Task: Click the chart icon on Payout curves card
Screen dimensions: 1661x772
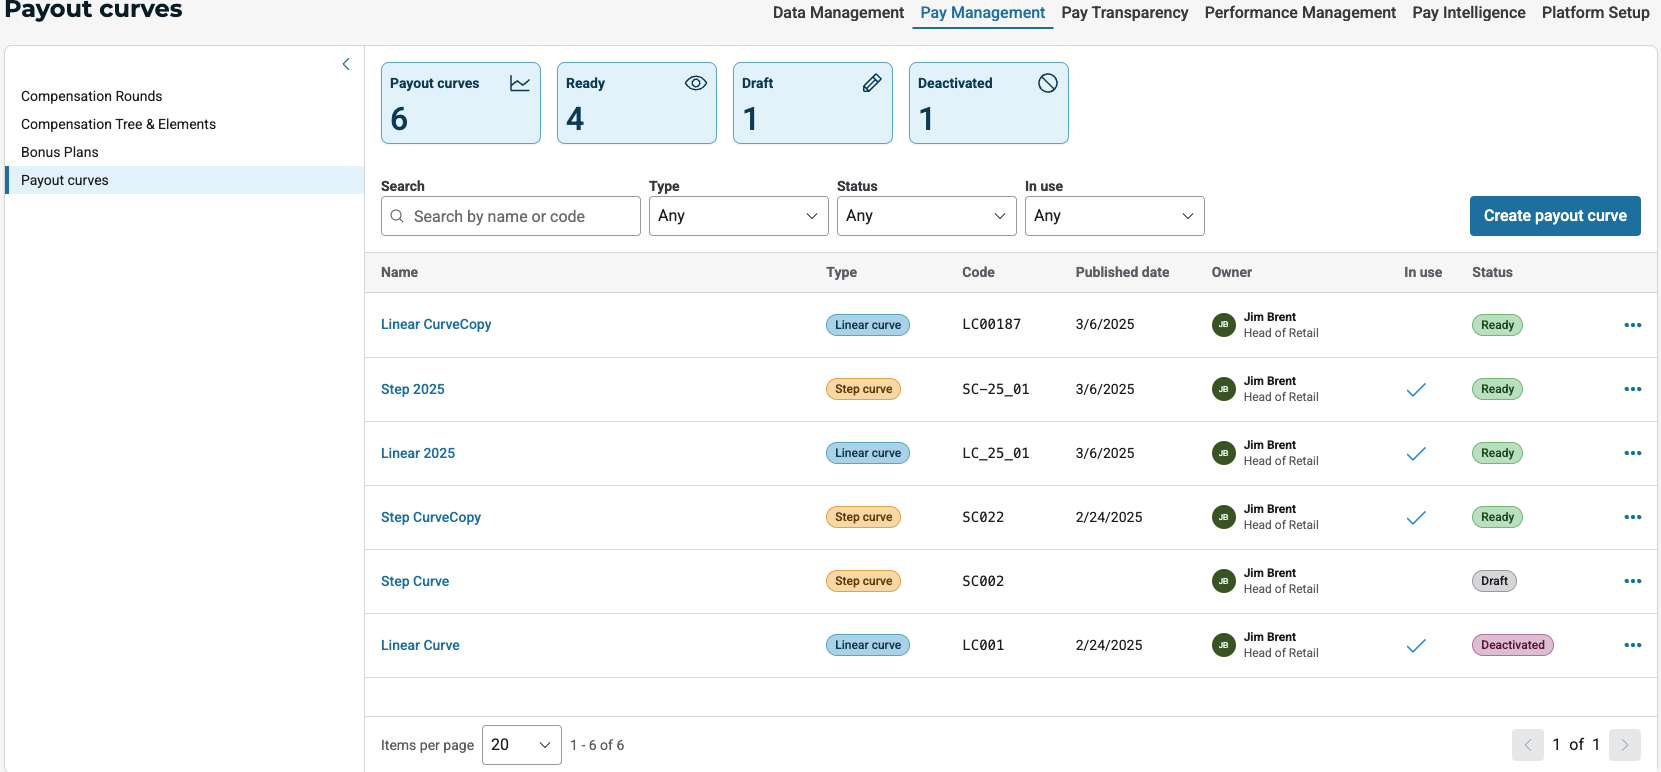Action: pos(519,83)
